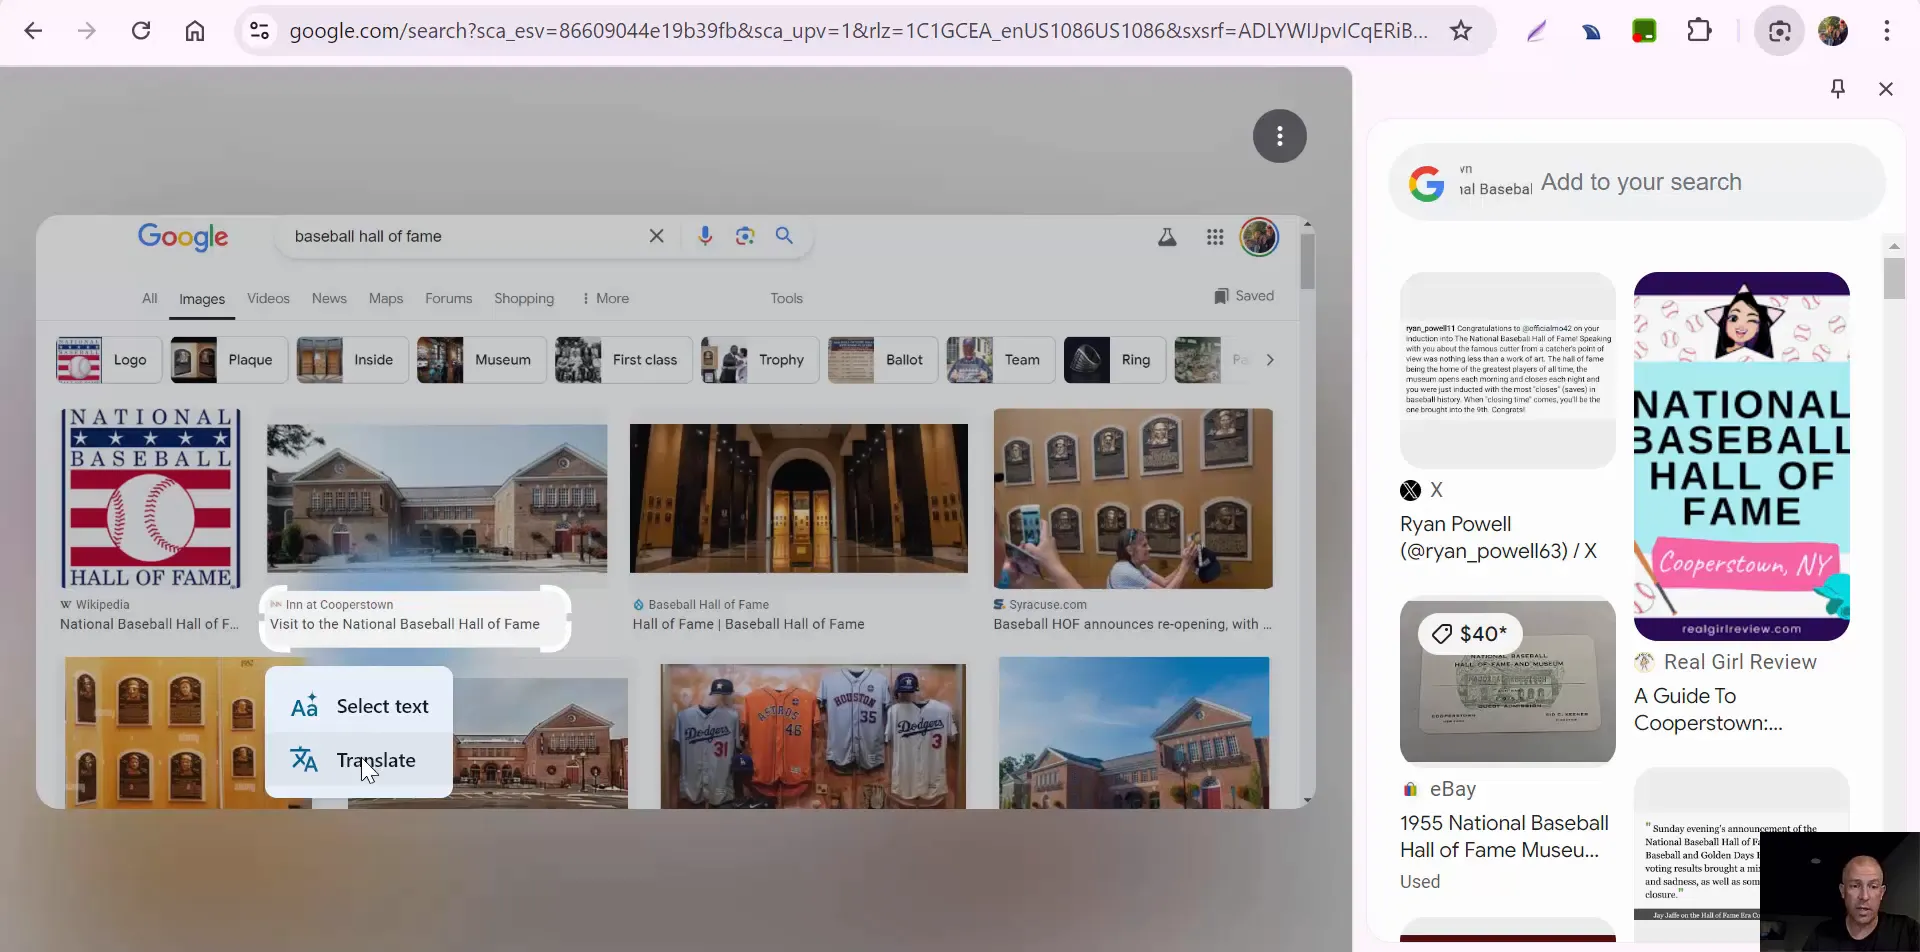Open Search Labs flask icon
Image resolution: width=1920 pixels, height=952 pixels.
point(1167,238)
